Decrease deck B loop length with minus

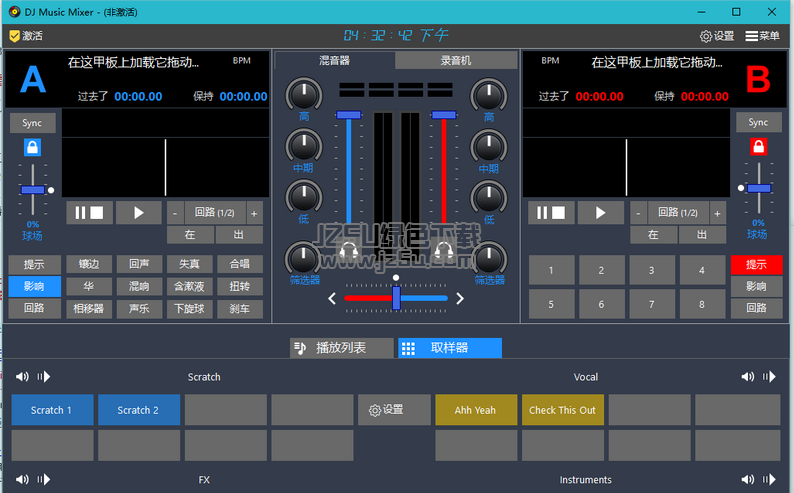pyautogui.click(x=638, y=212)
